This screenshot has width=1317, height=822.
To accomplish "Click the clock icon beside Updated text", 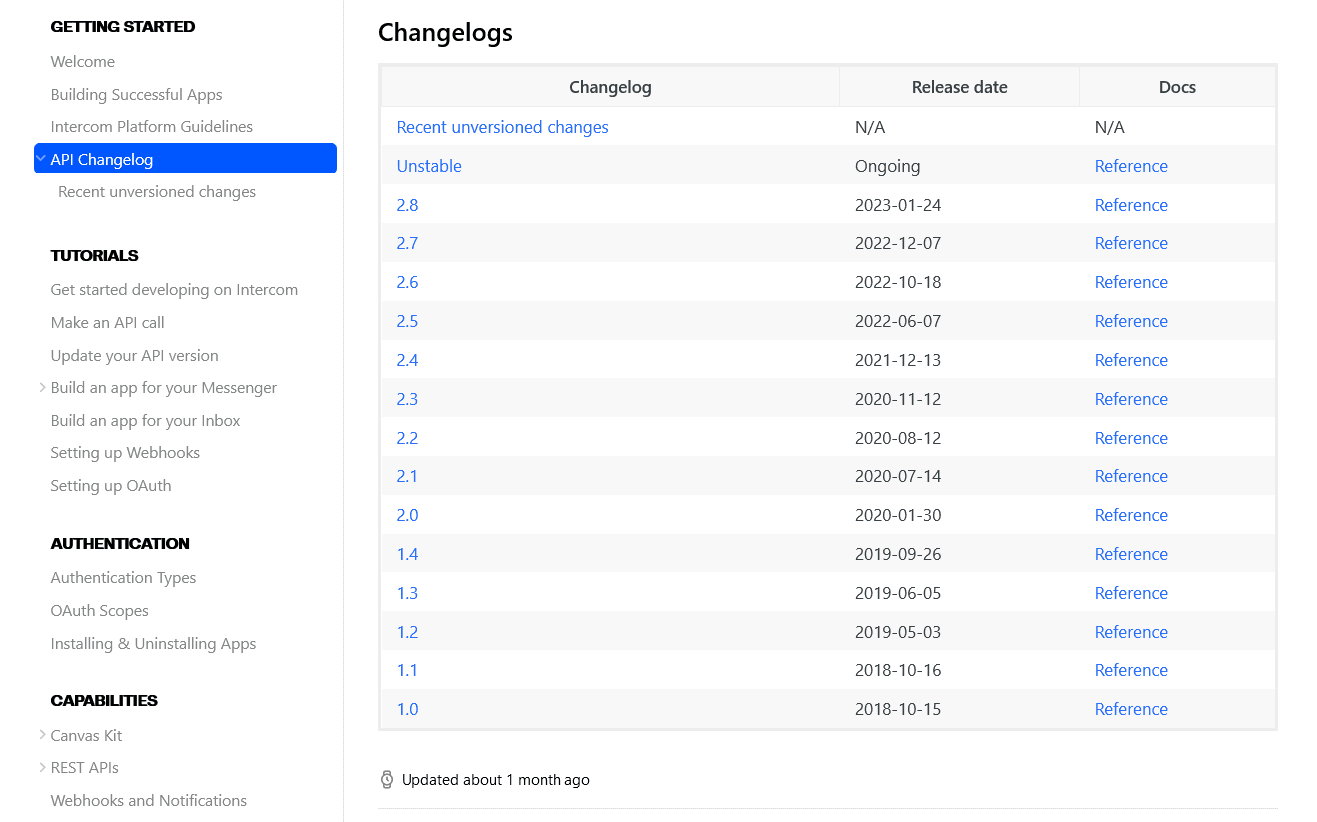I will tap(387, 780).
